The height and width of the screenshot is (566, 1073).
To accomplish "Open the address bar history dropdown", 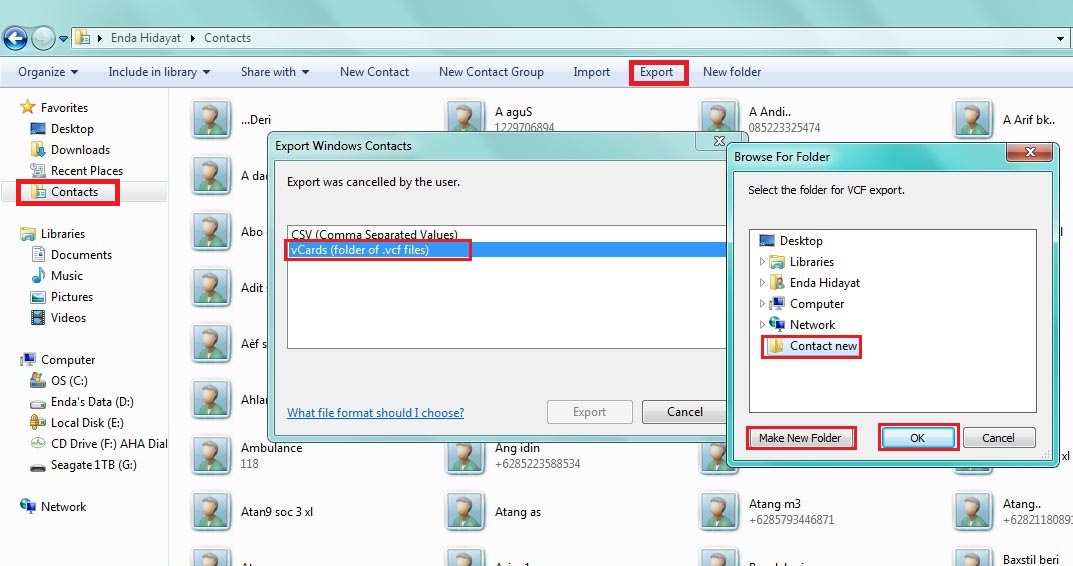I will [1060, 38].
